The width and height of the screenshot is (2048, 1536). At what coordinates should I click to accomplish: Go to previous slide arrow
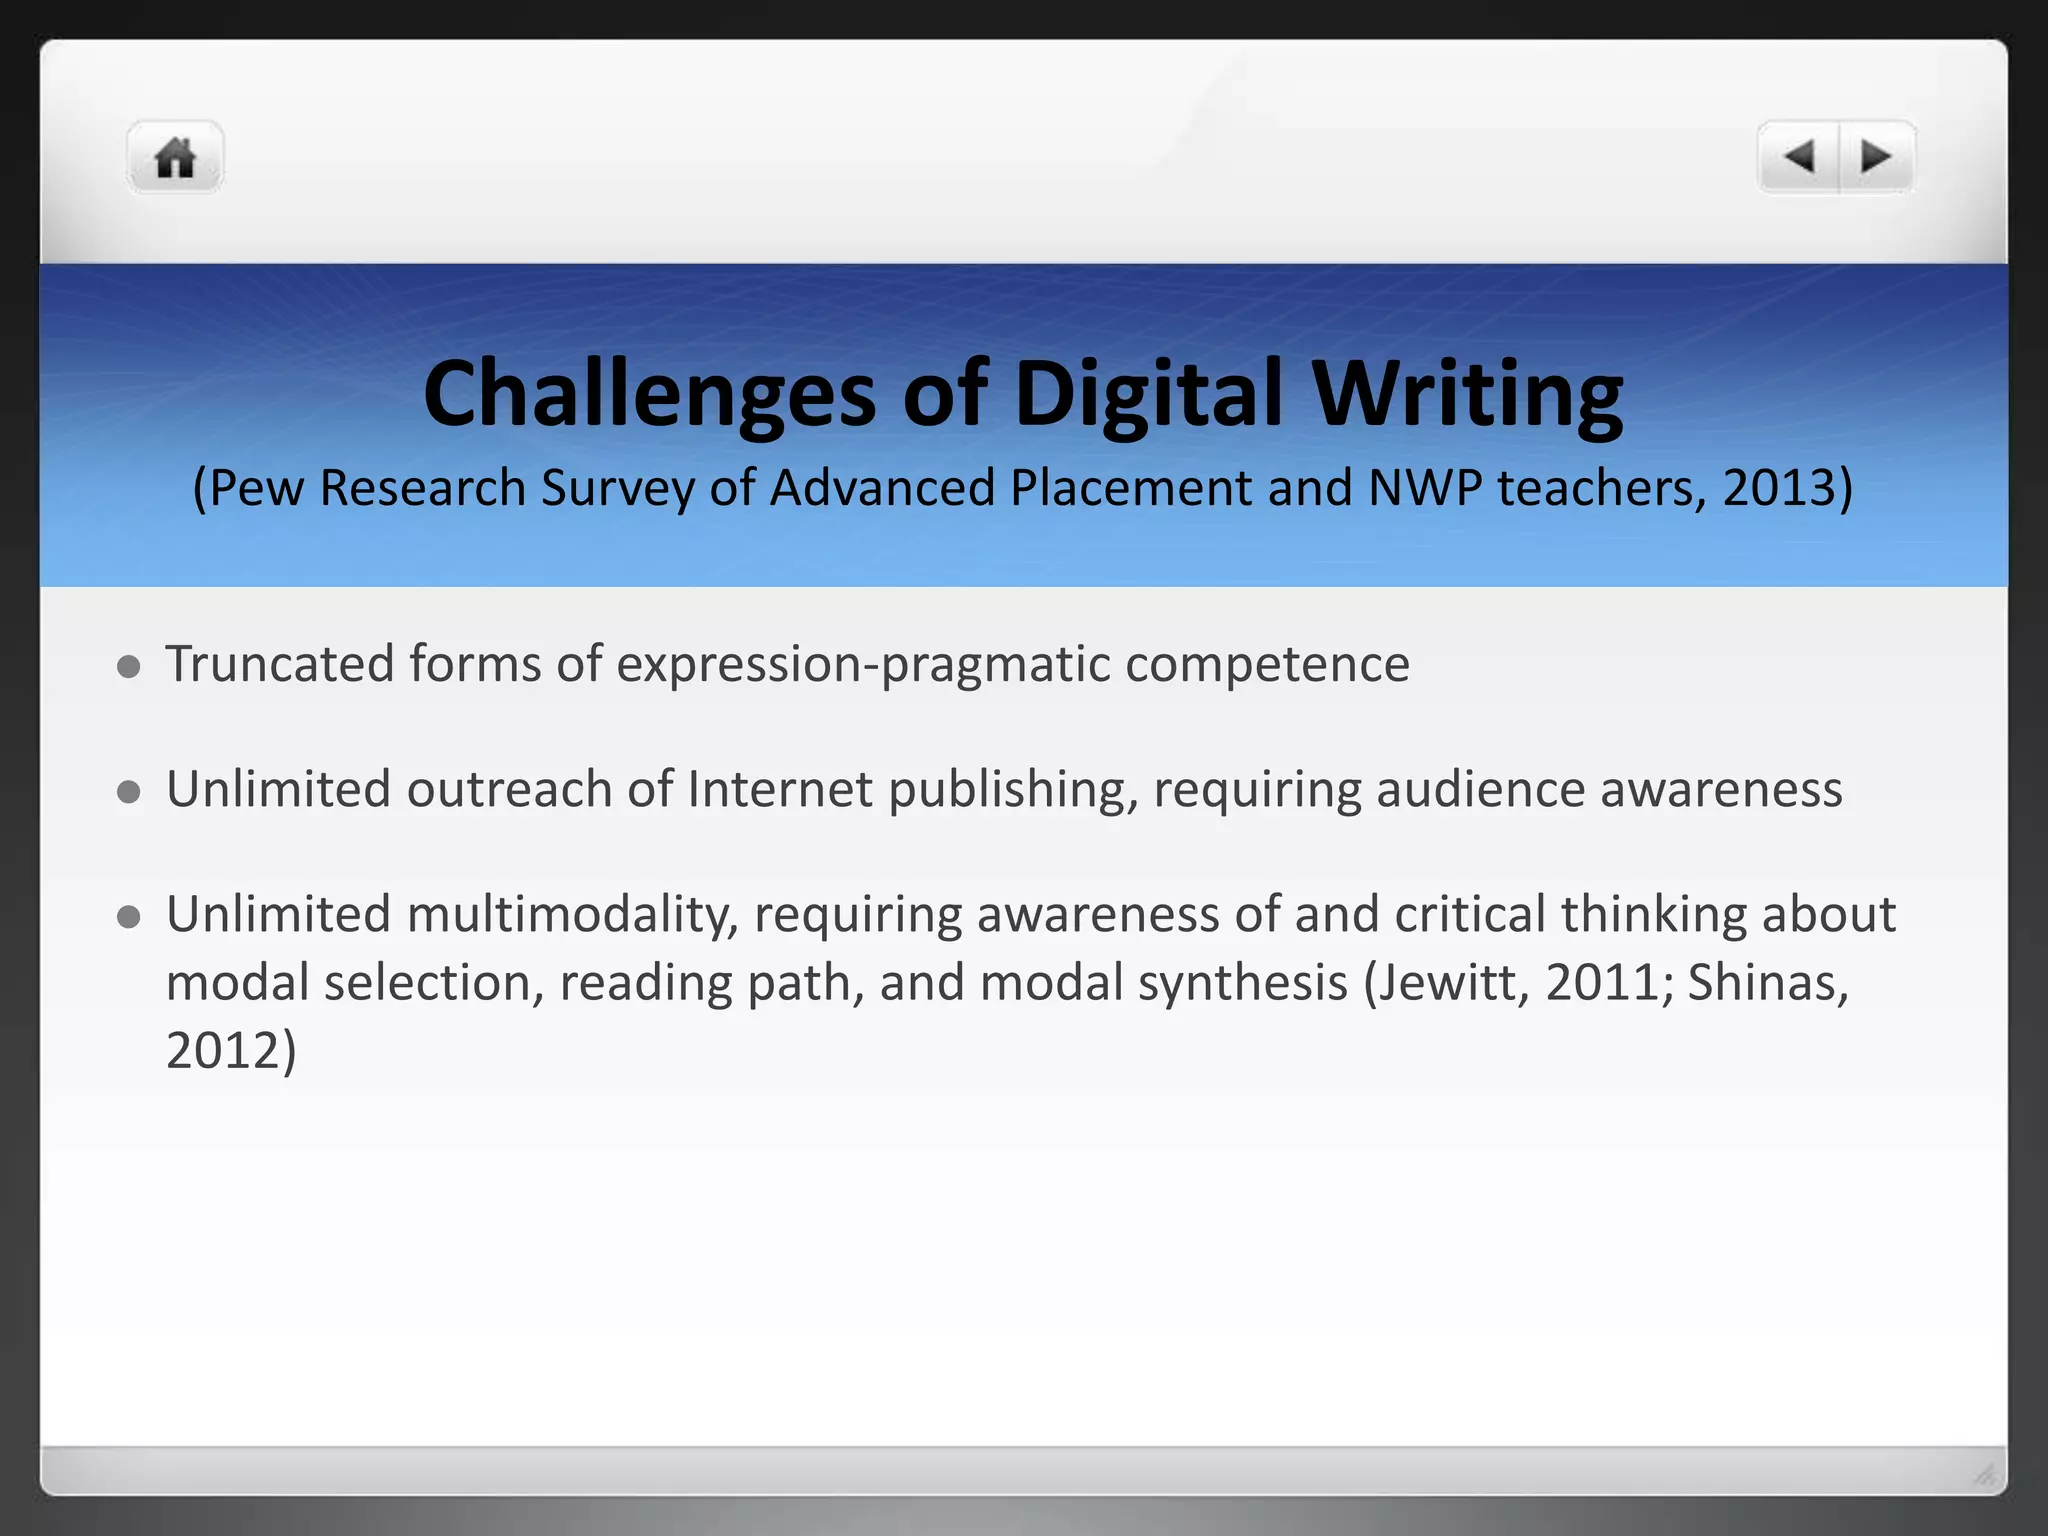click(x=1798, y=157)
